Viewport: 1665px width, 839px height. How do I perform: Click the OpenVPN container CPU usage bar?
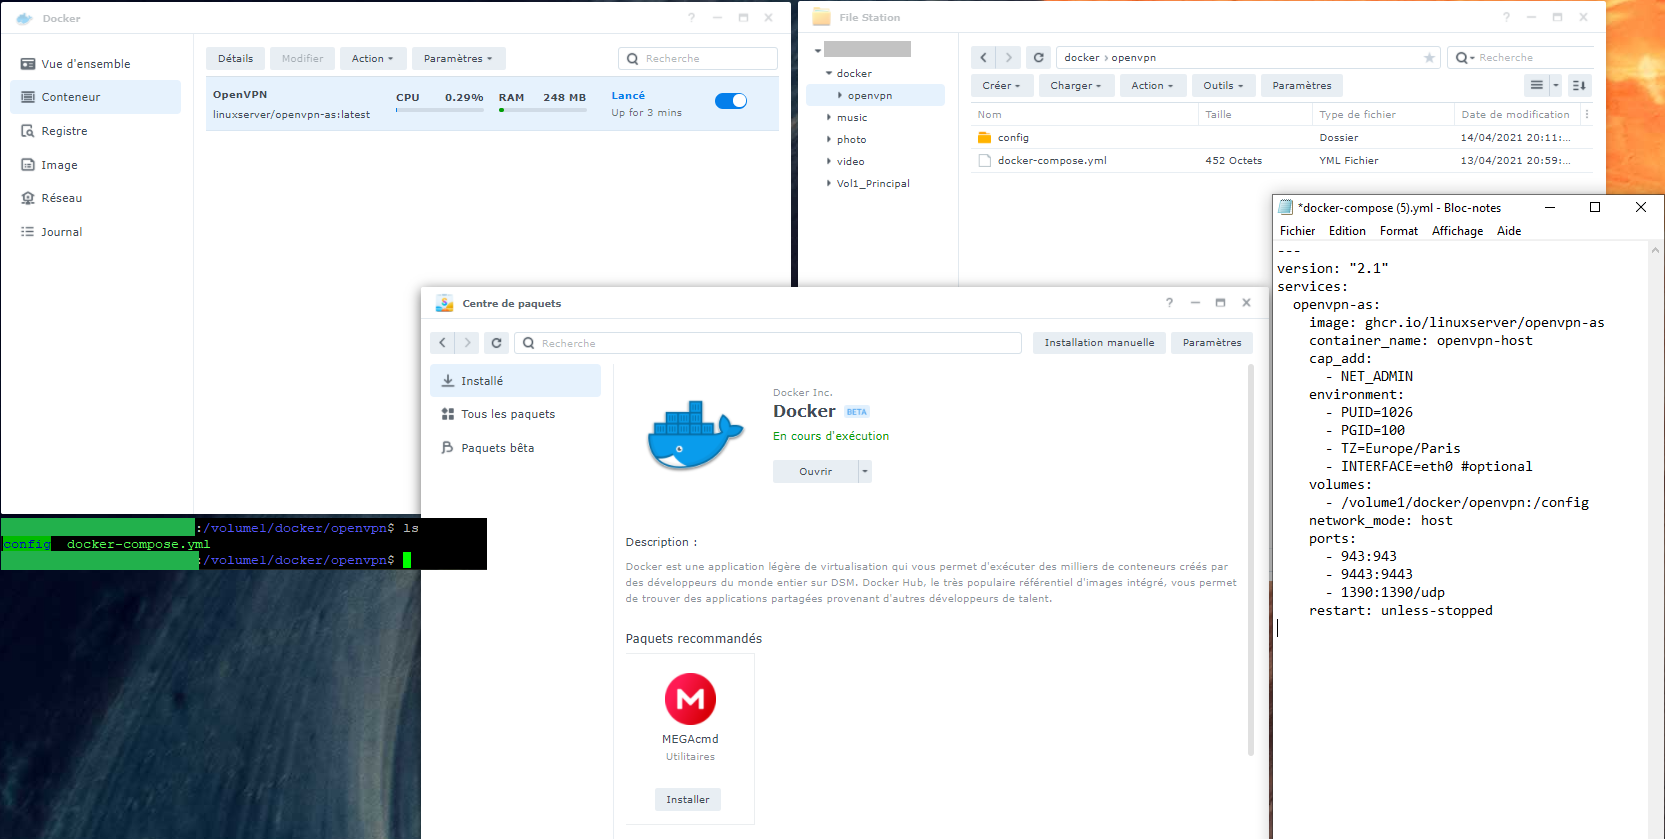[440, 110]
